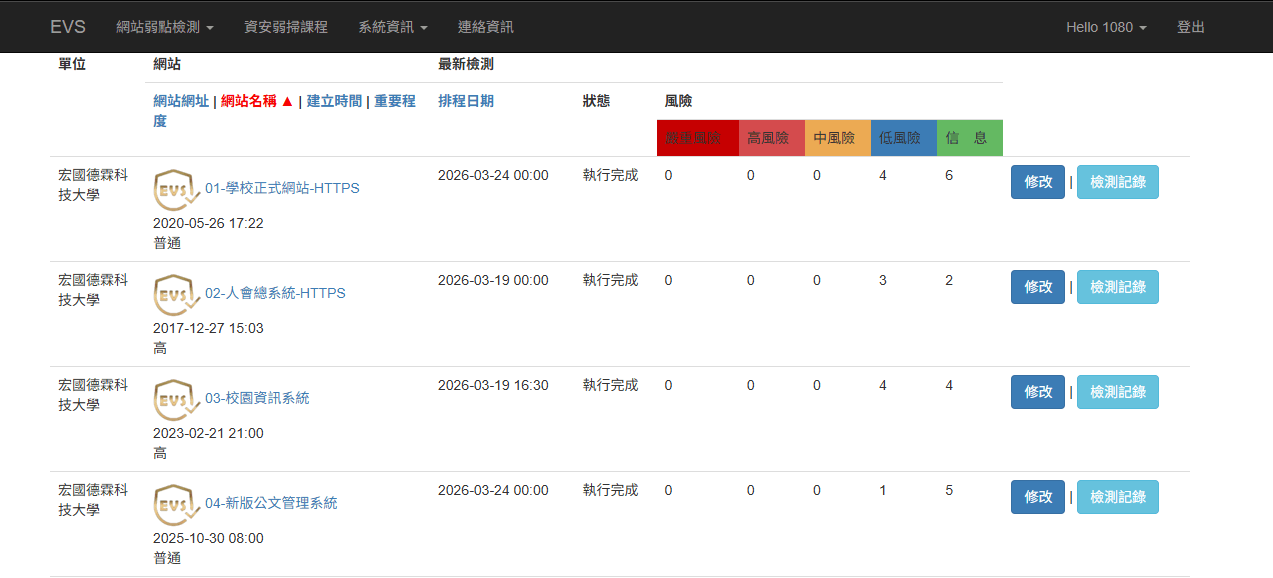Click 修改 for 01-學校正式網站-HTTPS
1273x578 pixels.
point(1038,182)
